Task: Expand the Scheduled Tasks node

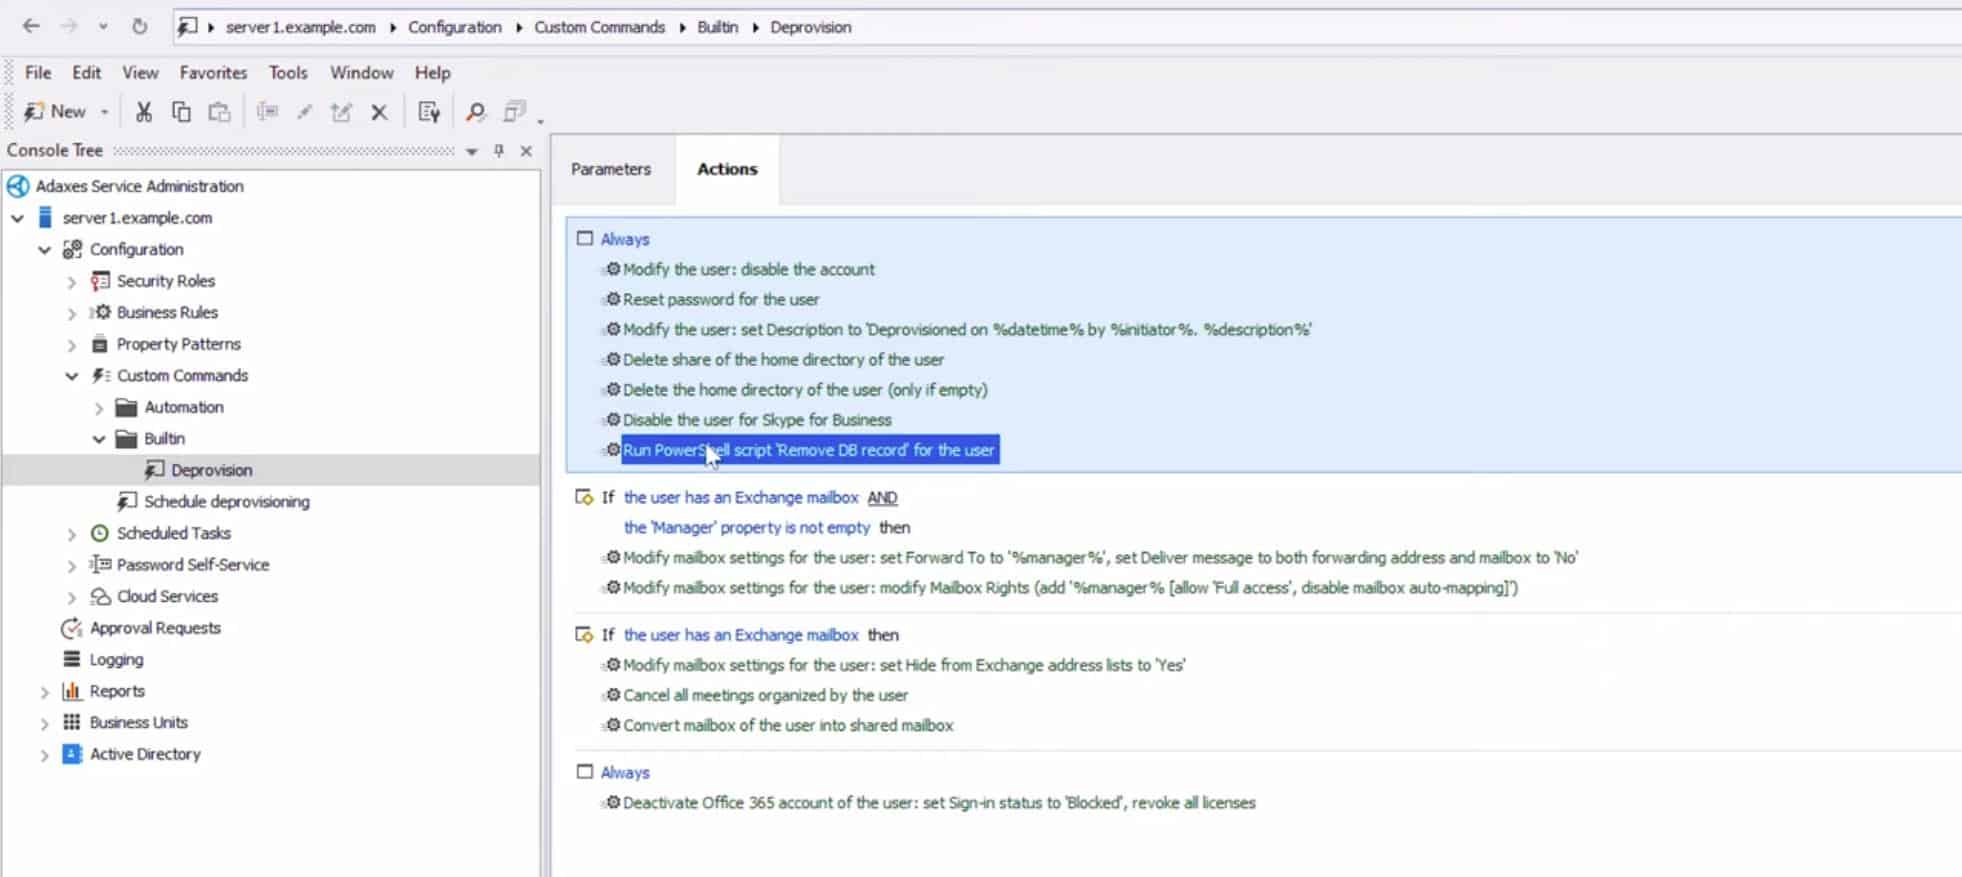Action: 72,534
